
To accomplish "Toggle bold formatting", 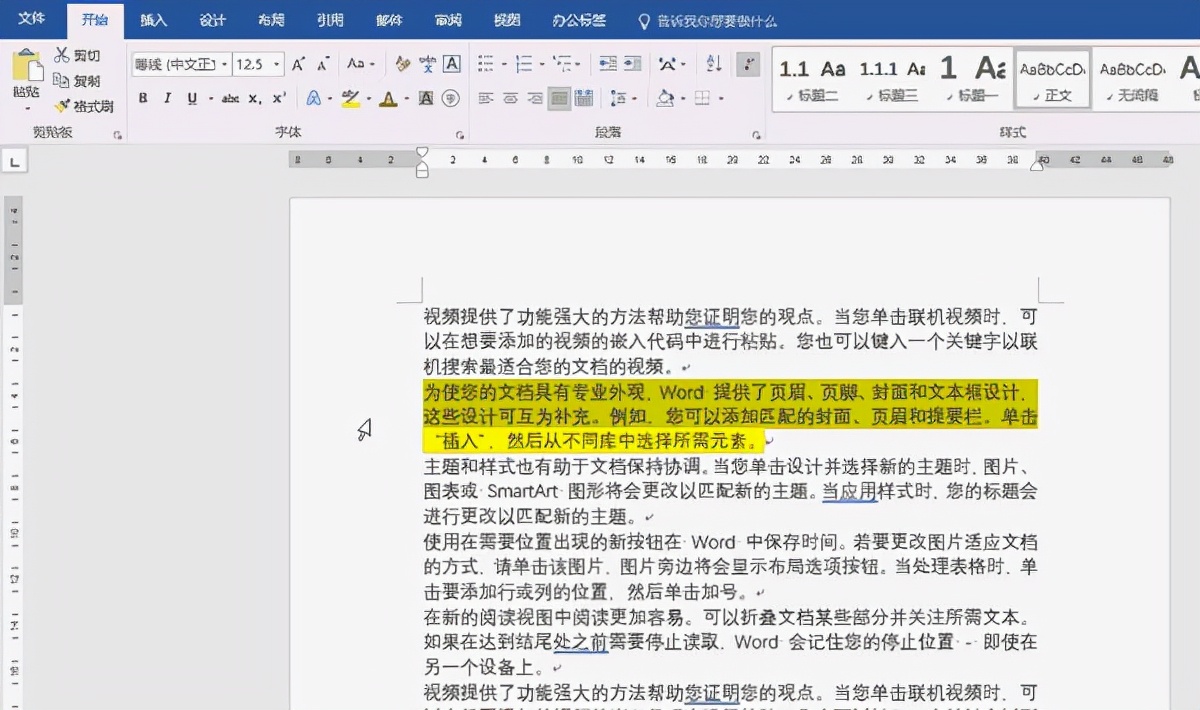I will [141, 98].
